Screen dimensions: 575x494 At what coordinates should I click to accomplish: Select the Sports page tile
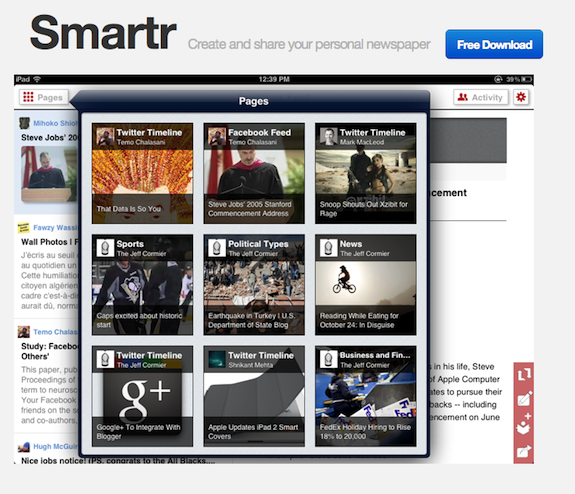pyautogui.click(x=142, y=285)
